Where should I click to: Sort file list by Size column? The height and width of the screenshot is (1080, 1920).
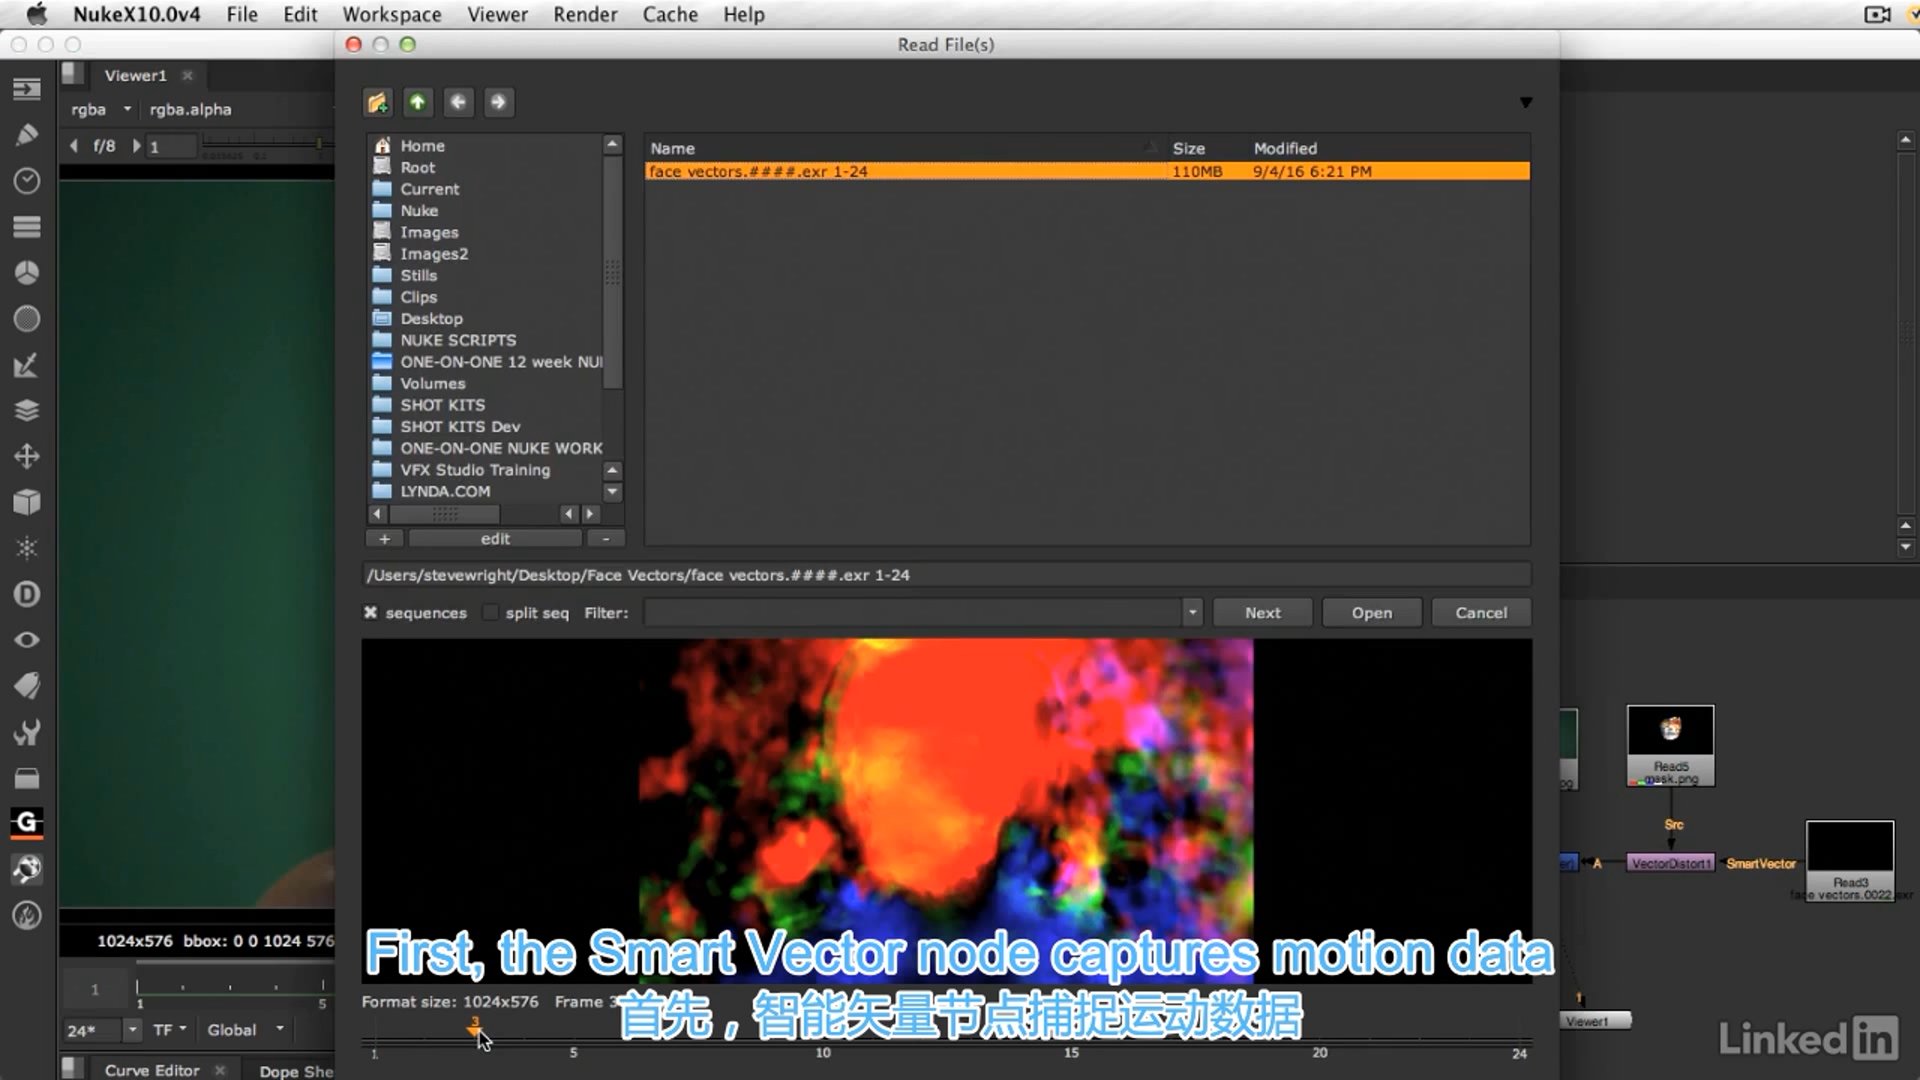click(x=1189, y=148)
